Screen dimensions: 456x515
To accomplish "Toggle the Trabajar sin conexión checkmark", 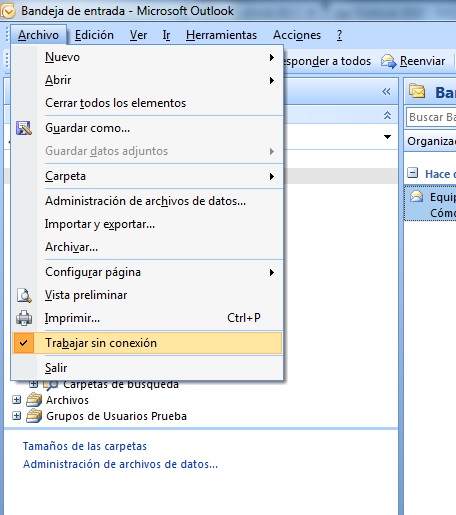I will [x=23, y=343].
